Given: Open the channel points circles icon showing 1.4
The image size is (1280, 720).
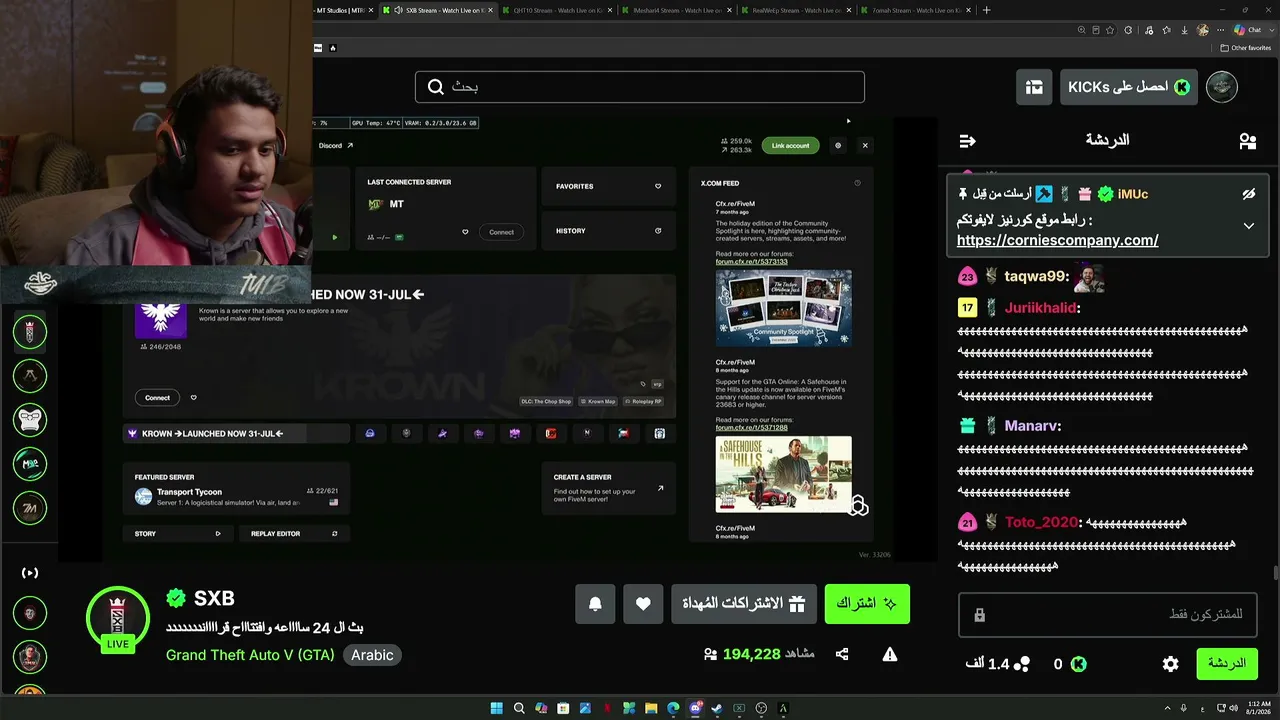Looking at the screenshot, I should pyautogui.click(x=1021, y=664).
